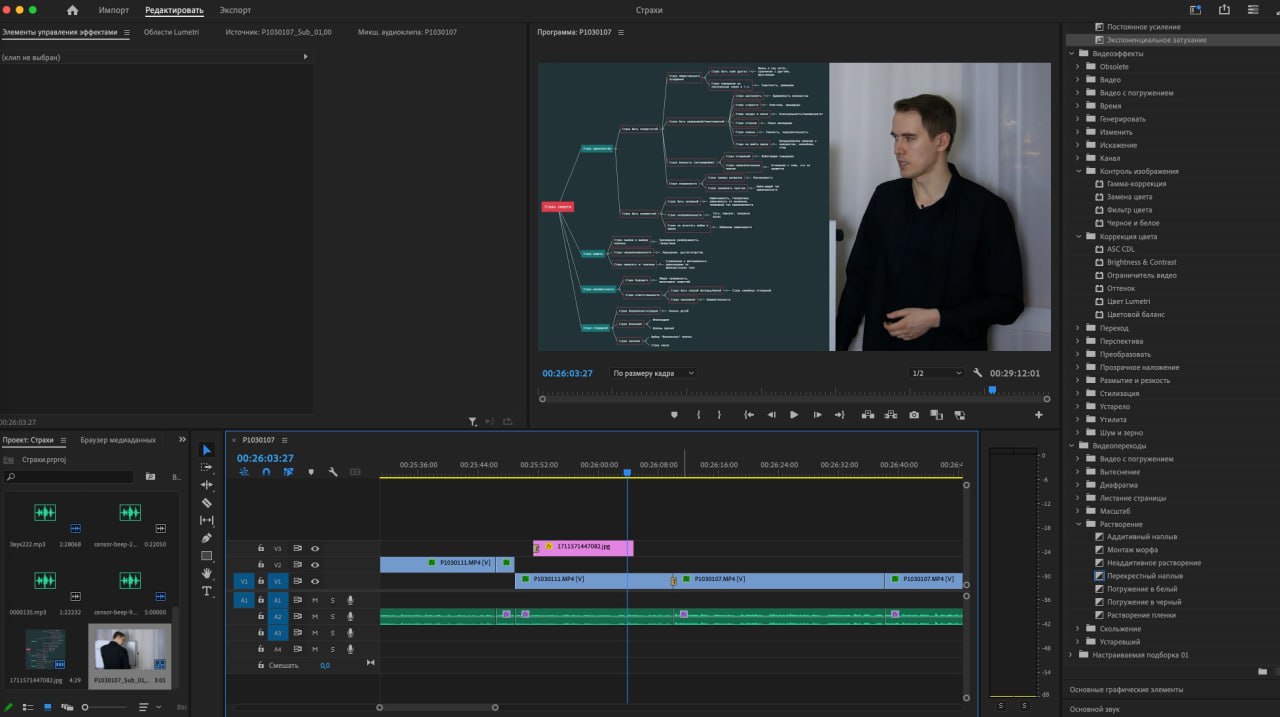Hide track V3 using its eye icon
Viewport: 1280px width, 717px height.
tap(315, 548)
